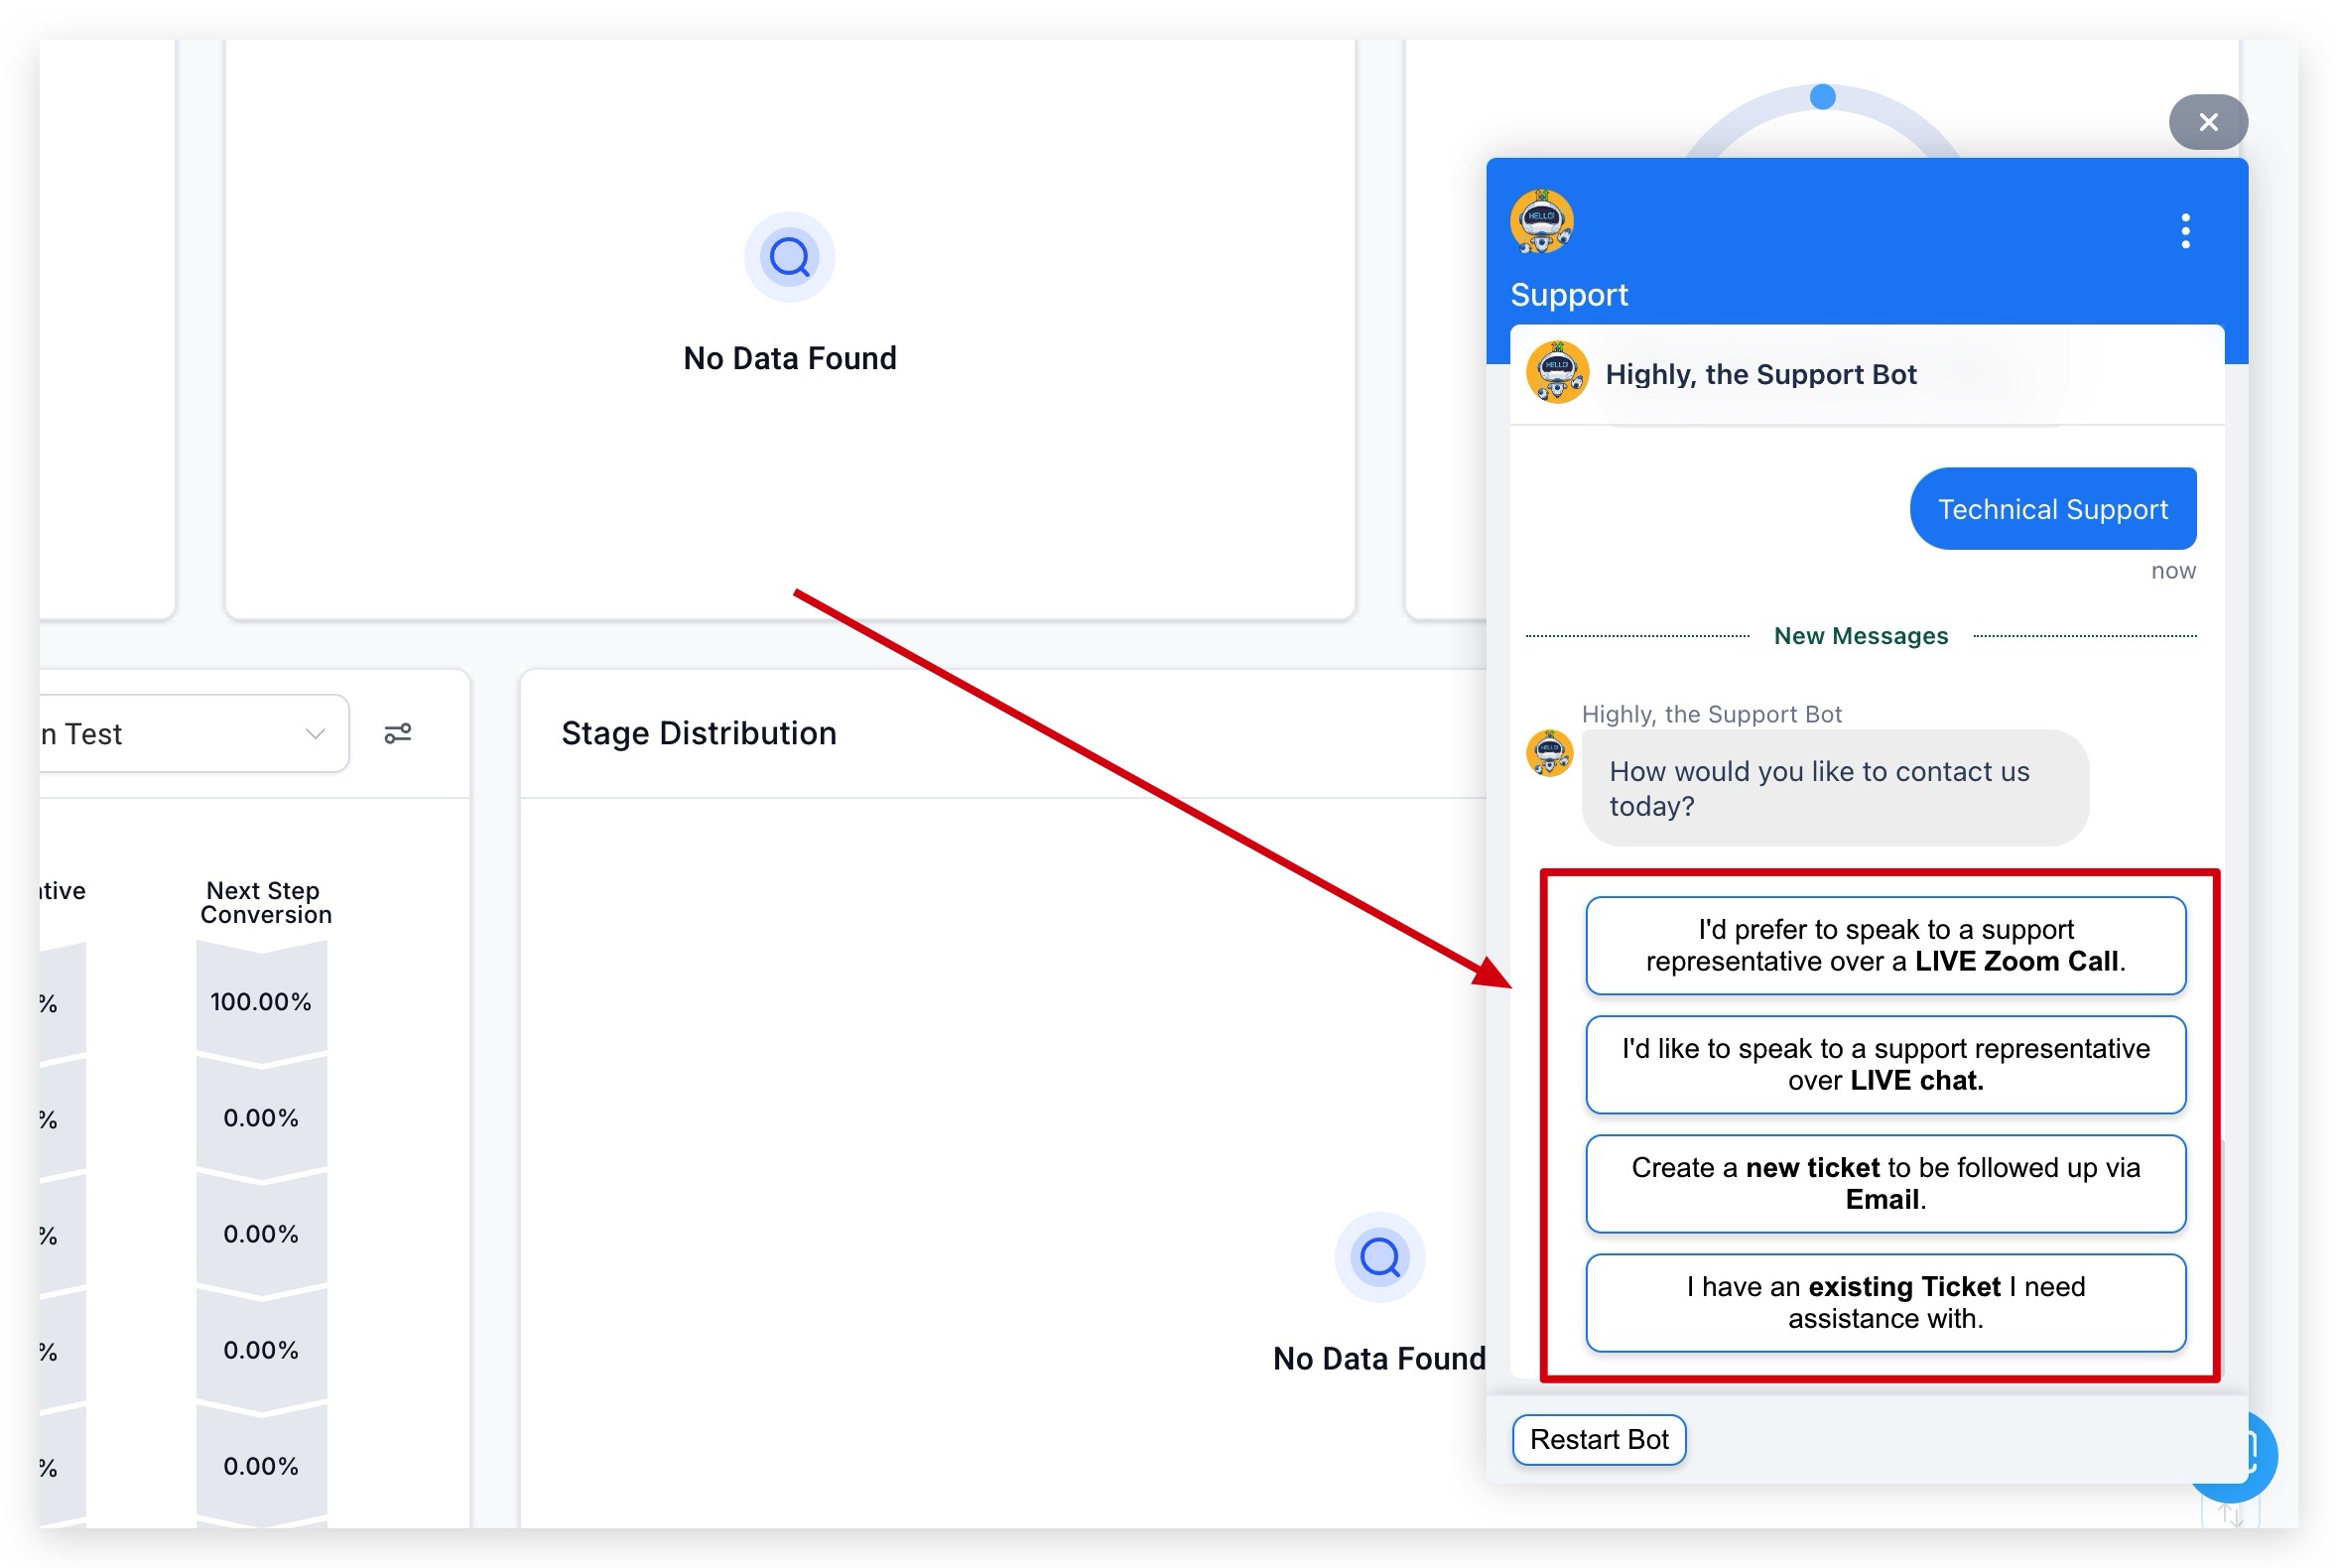Open the chat three-dot options menu
Viewport: 2338px width, 1568px height.
(x=2184, y=231)
